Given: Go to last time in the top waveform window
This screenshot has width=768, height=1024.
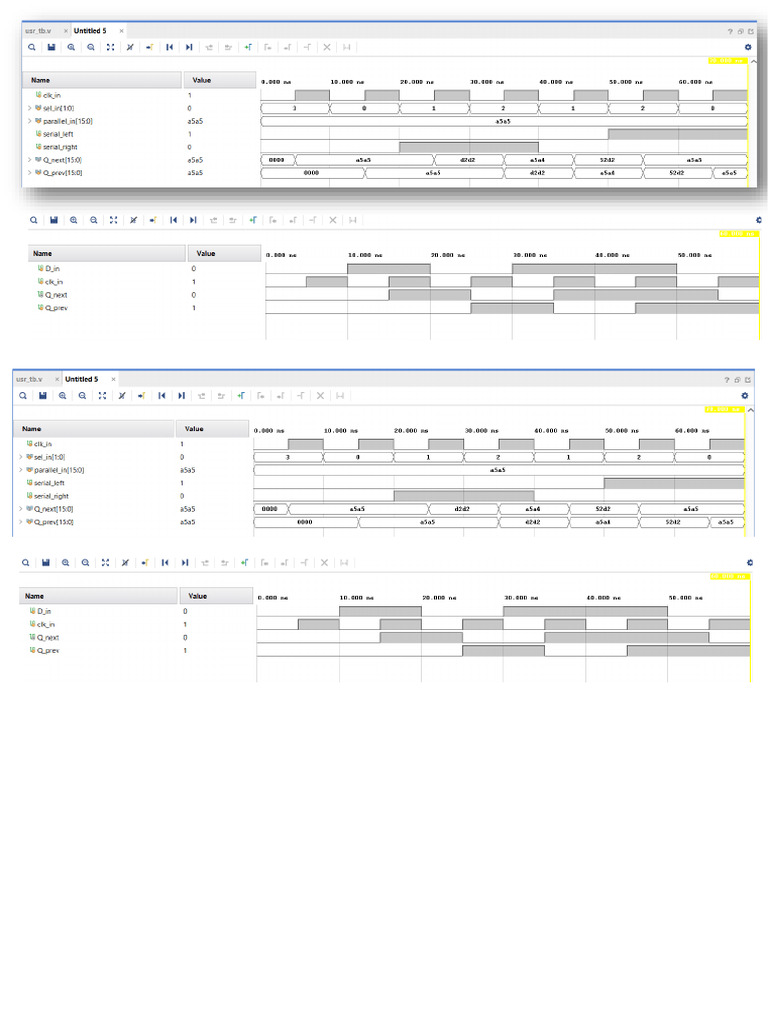Looking at the screenshot, I should click(x=189, y=47).
